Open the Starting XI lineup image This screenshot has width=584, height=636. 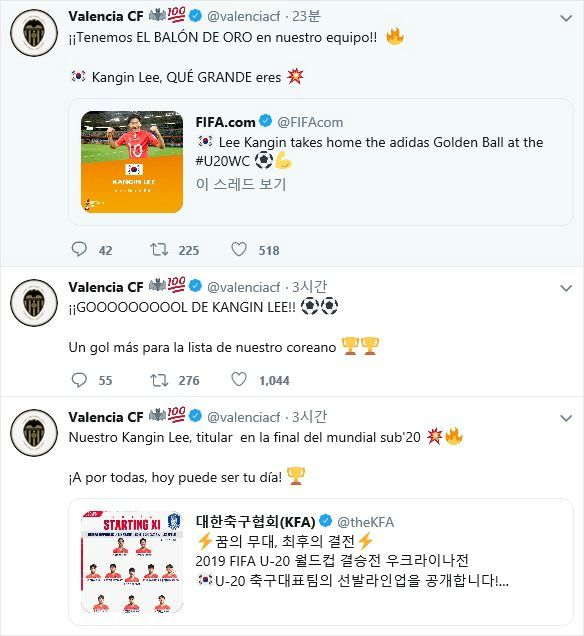[132, 562]
